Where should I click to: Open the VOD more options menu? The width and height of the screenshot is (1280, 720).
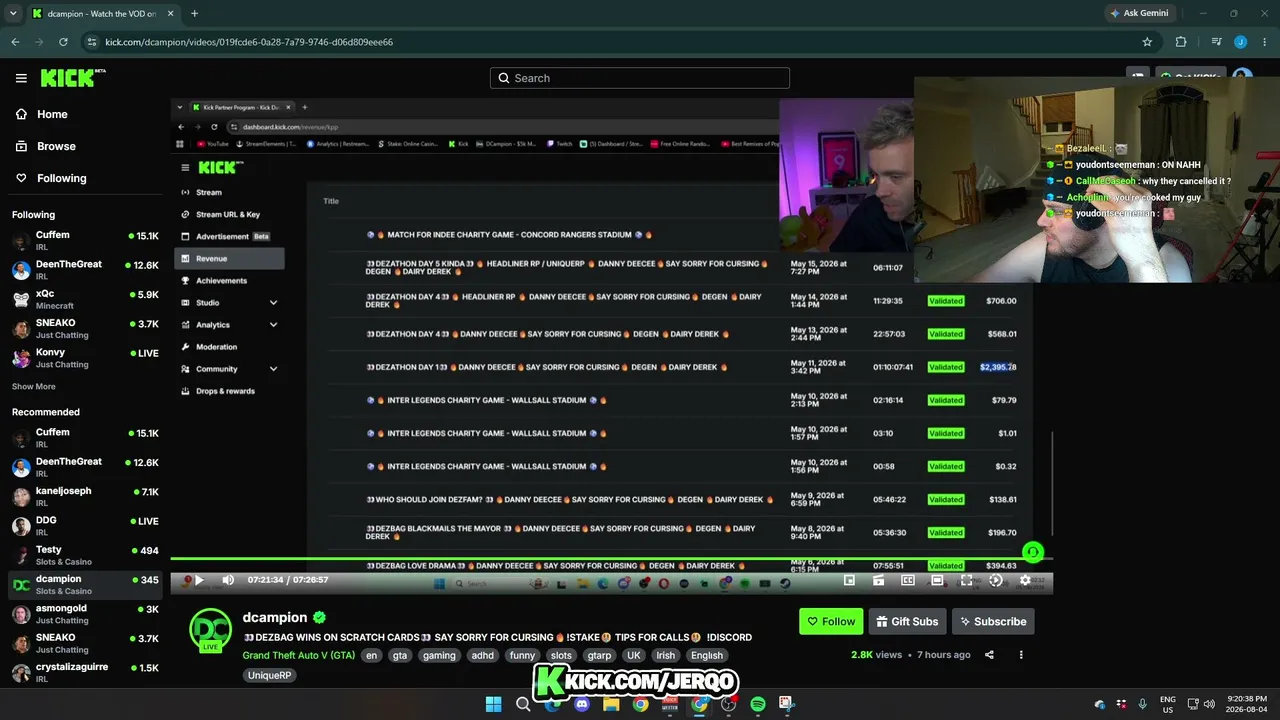pos(1021,655)
